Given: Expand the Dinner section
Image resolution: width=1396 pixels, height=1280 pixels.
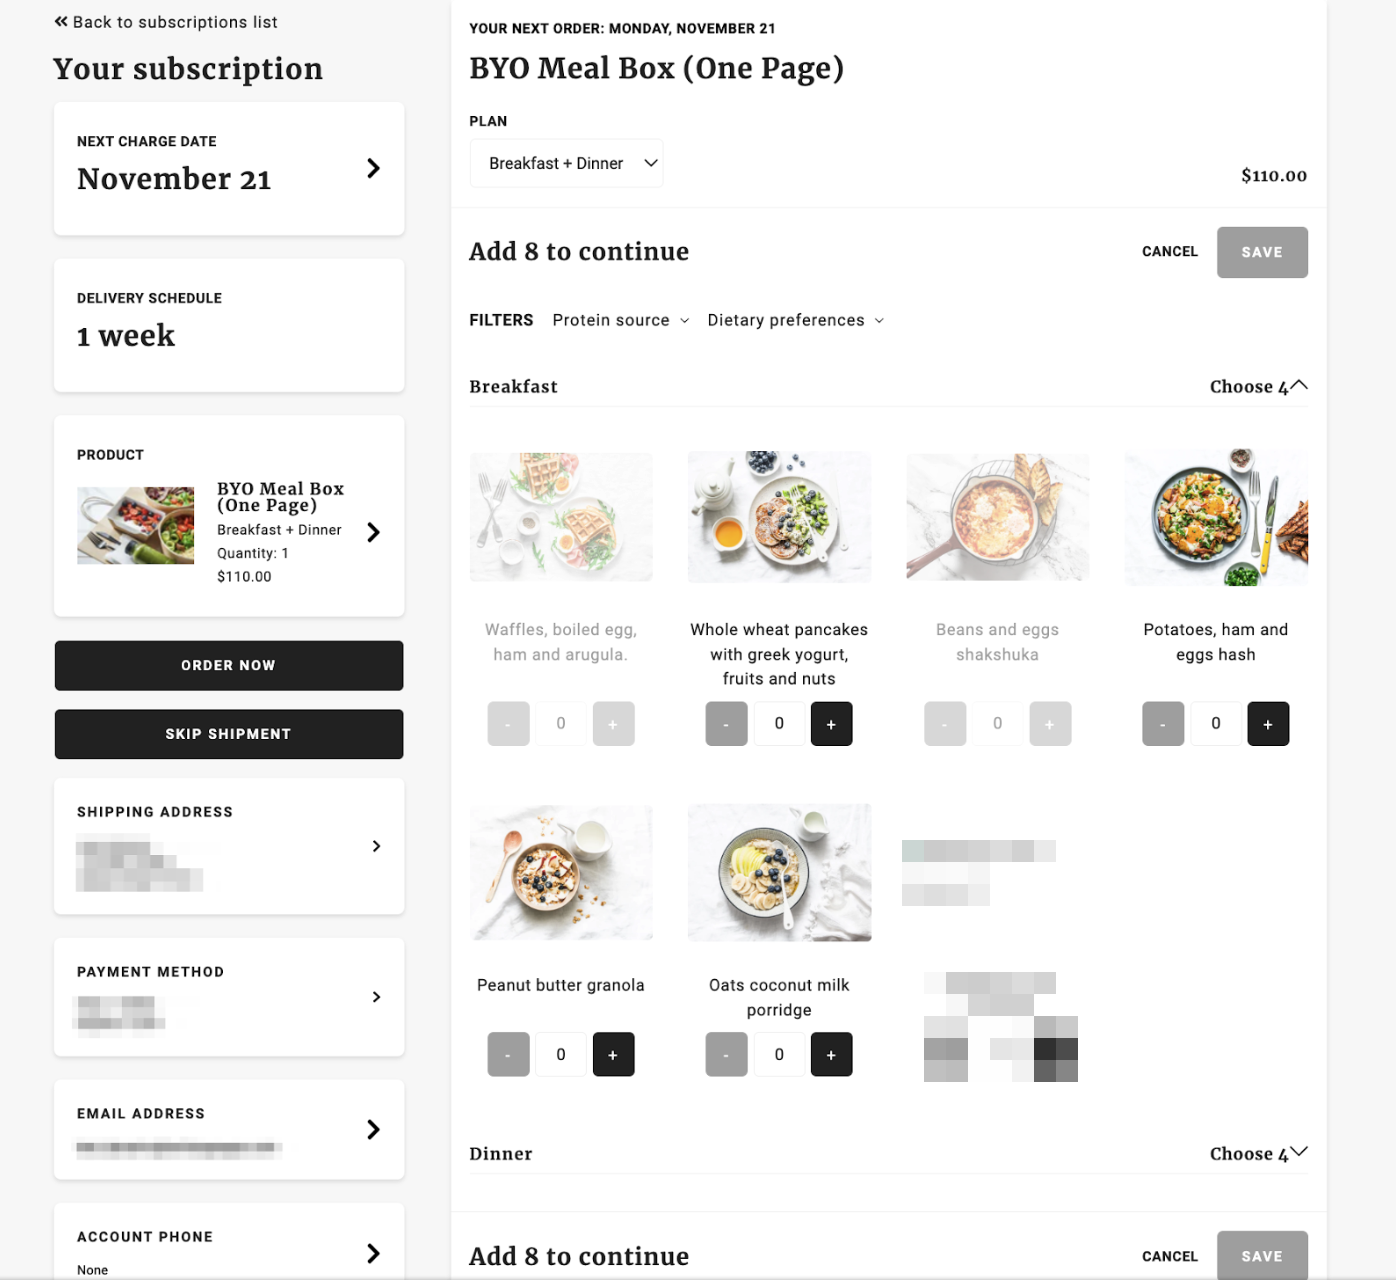Looking at the screenshot, I should click(1299, 1151).
